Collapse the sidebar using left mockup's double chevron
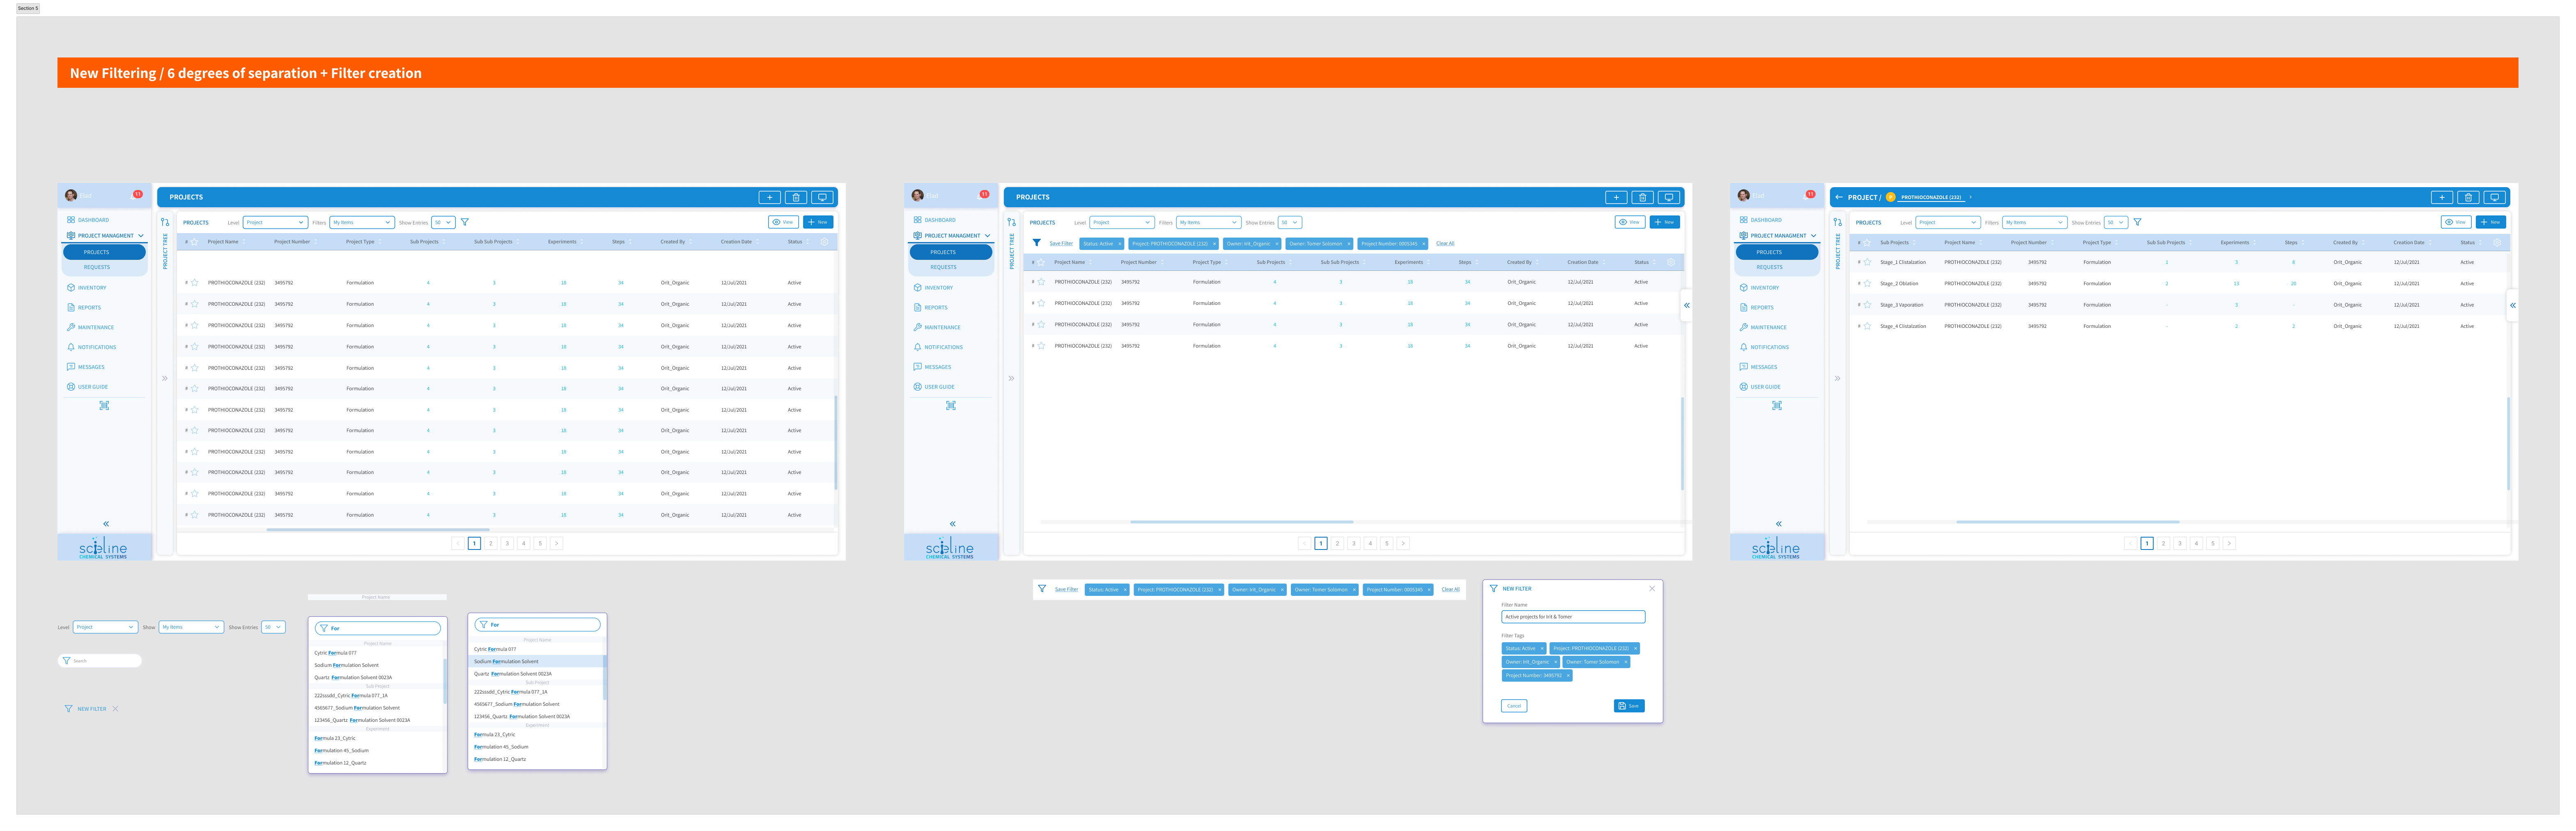The width and height of the screenshot is (2576, 831). click(106, 524)
